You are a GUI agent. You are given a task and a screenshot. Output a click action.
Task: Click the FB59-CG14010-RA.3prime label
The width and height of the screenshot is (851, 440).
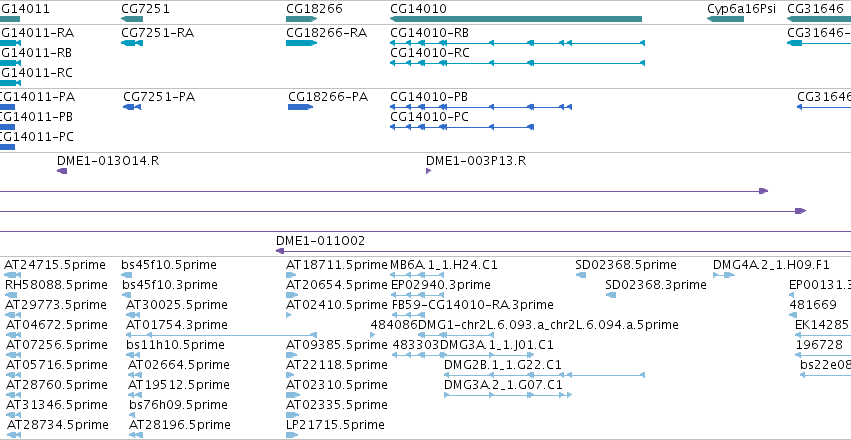[472, 304]
